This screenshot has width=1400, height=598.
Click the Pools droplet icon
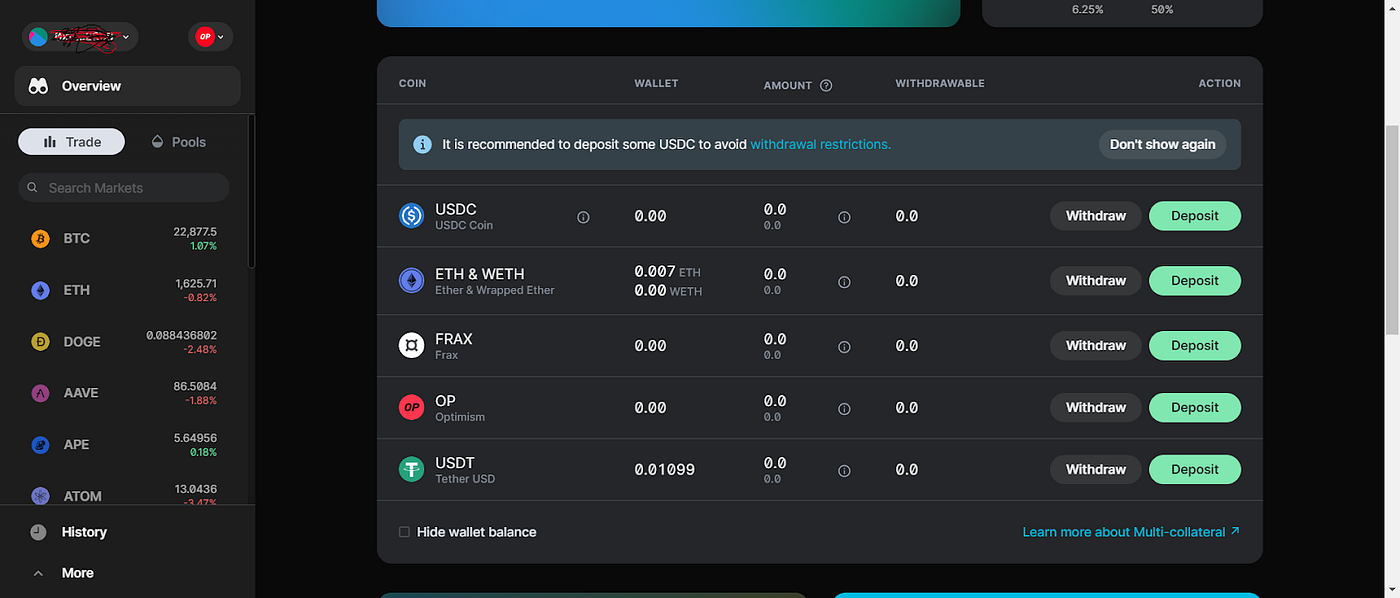point(157,142)
